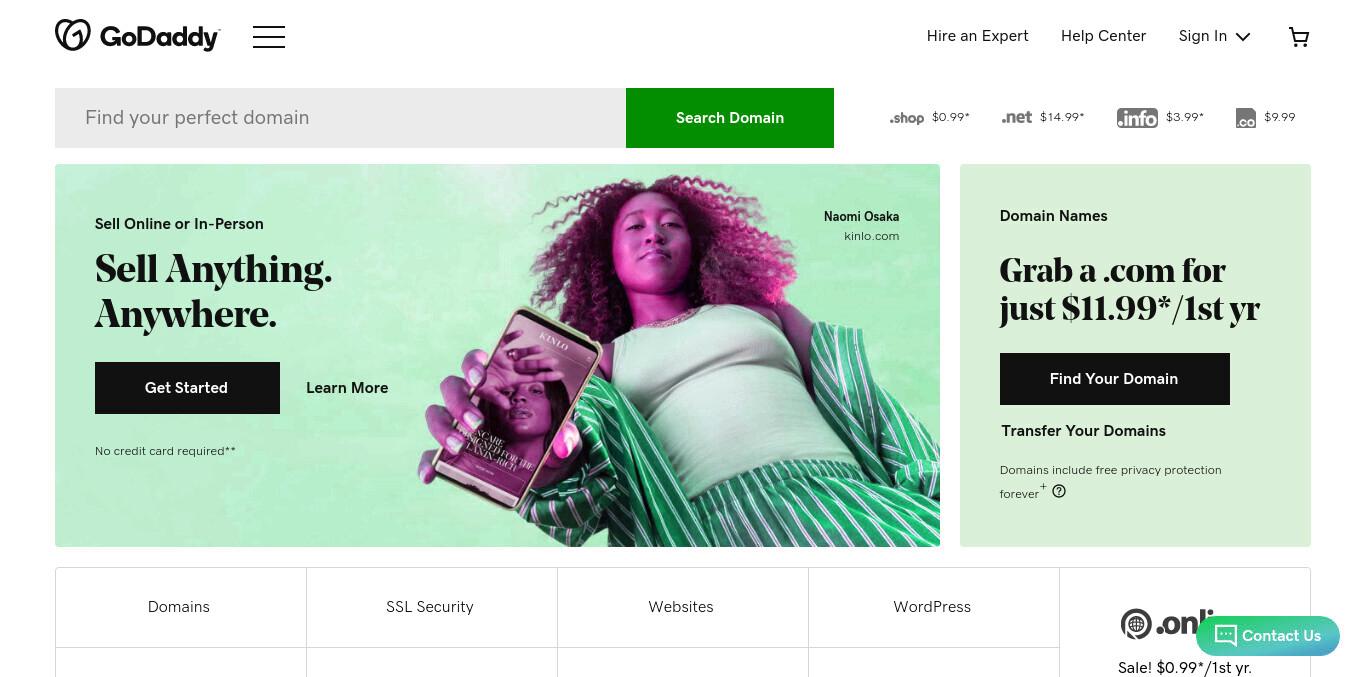Image resolution: width=1366 pixels, height=677 pixels.
Task: Click the Search Domain button
Action: tap(730, 118)
